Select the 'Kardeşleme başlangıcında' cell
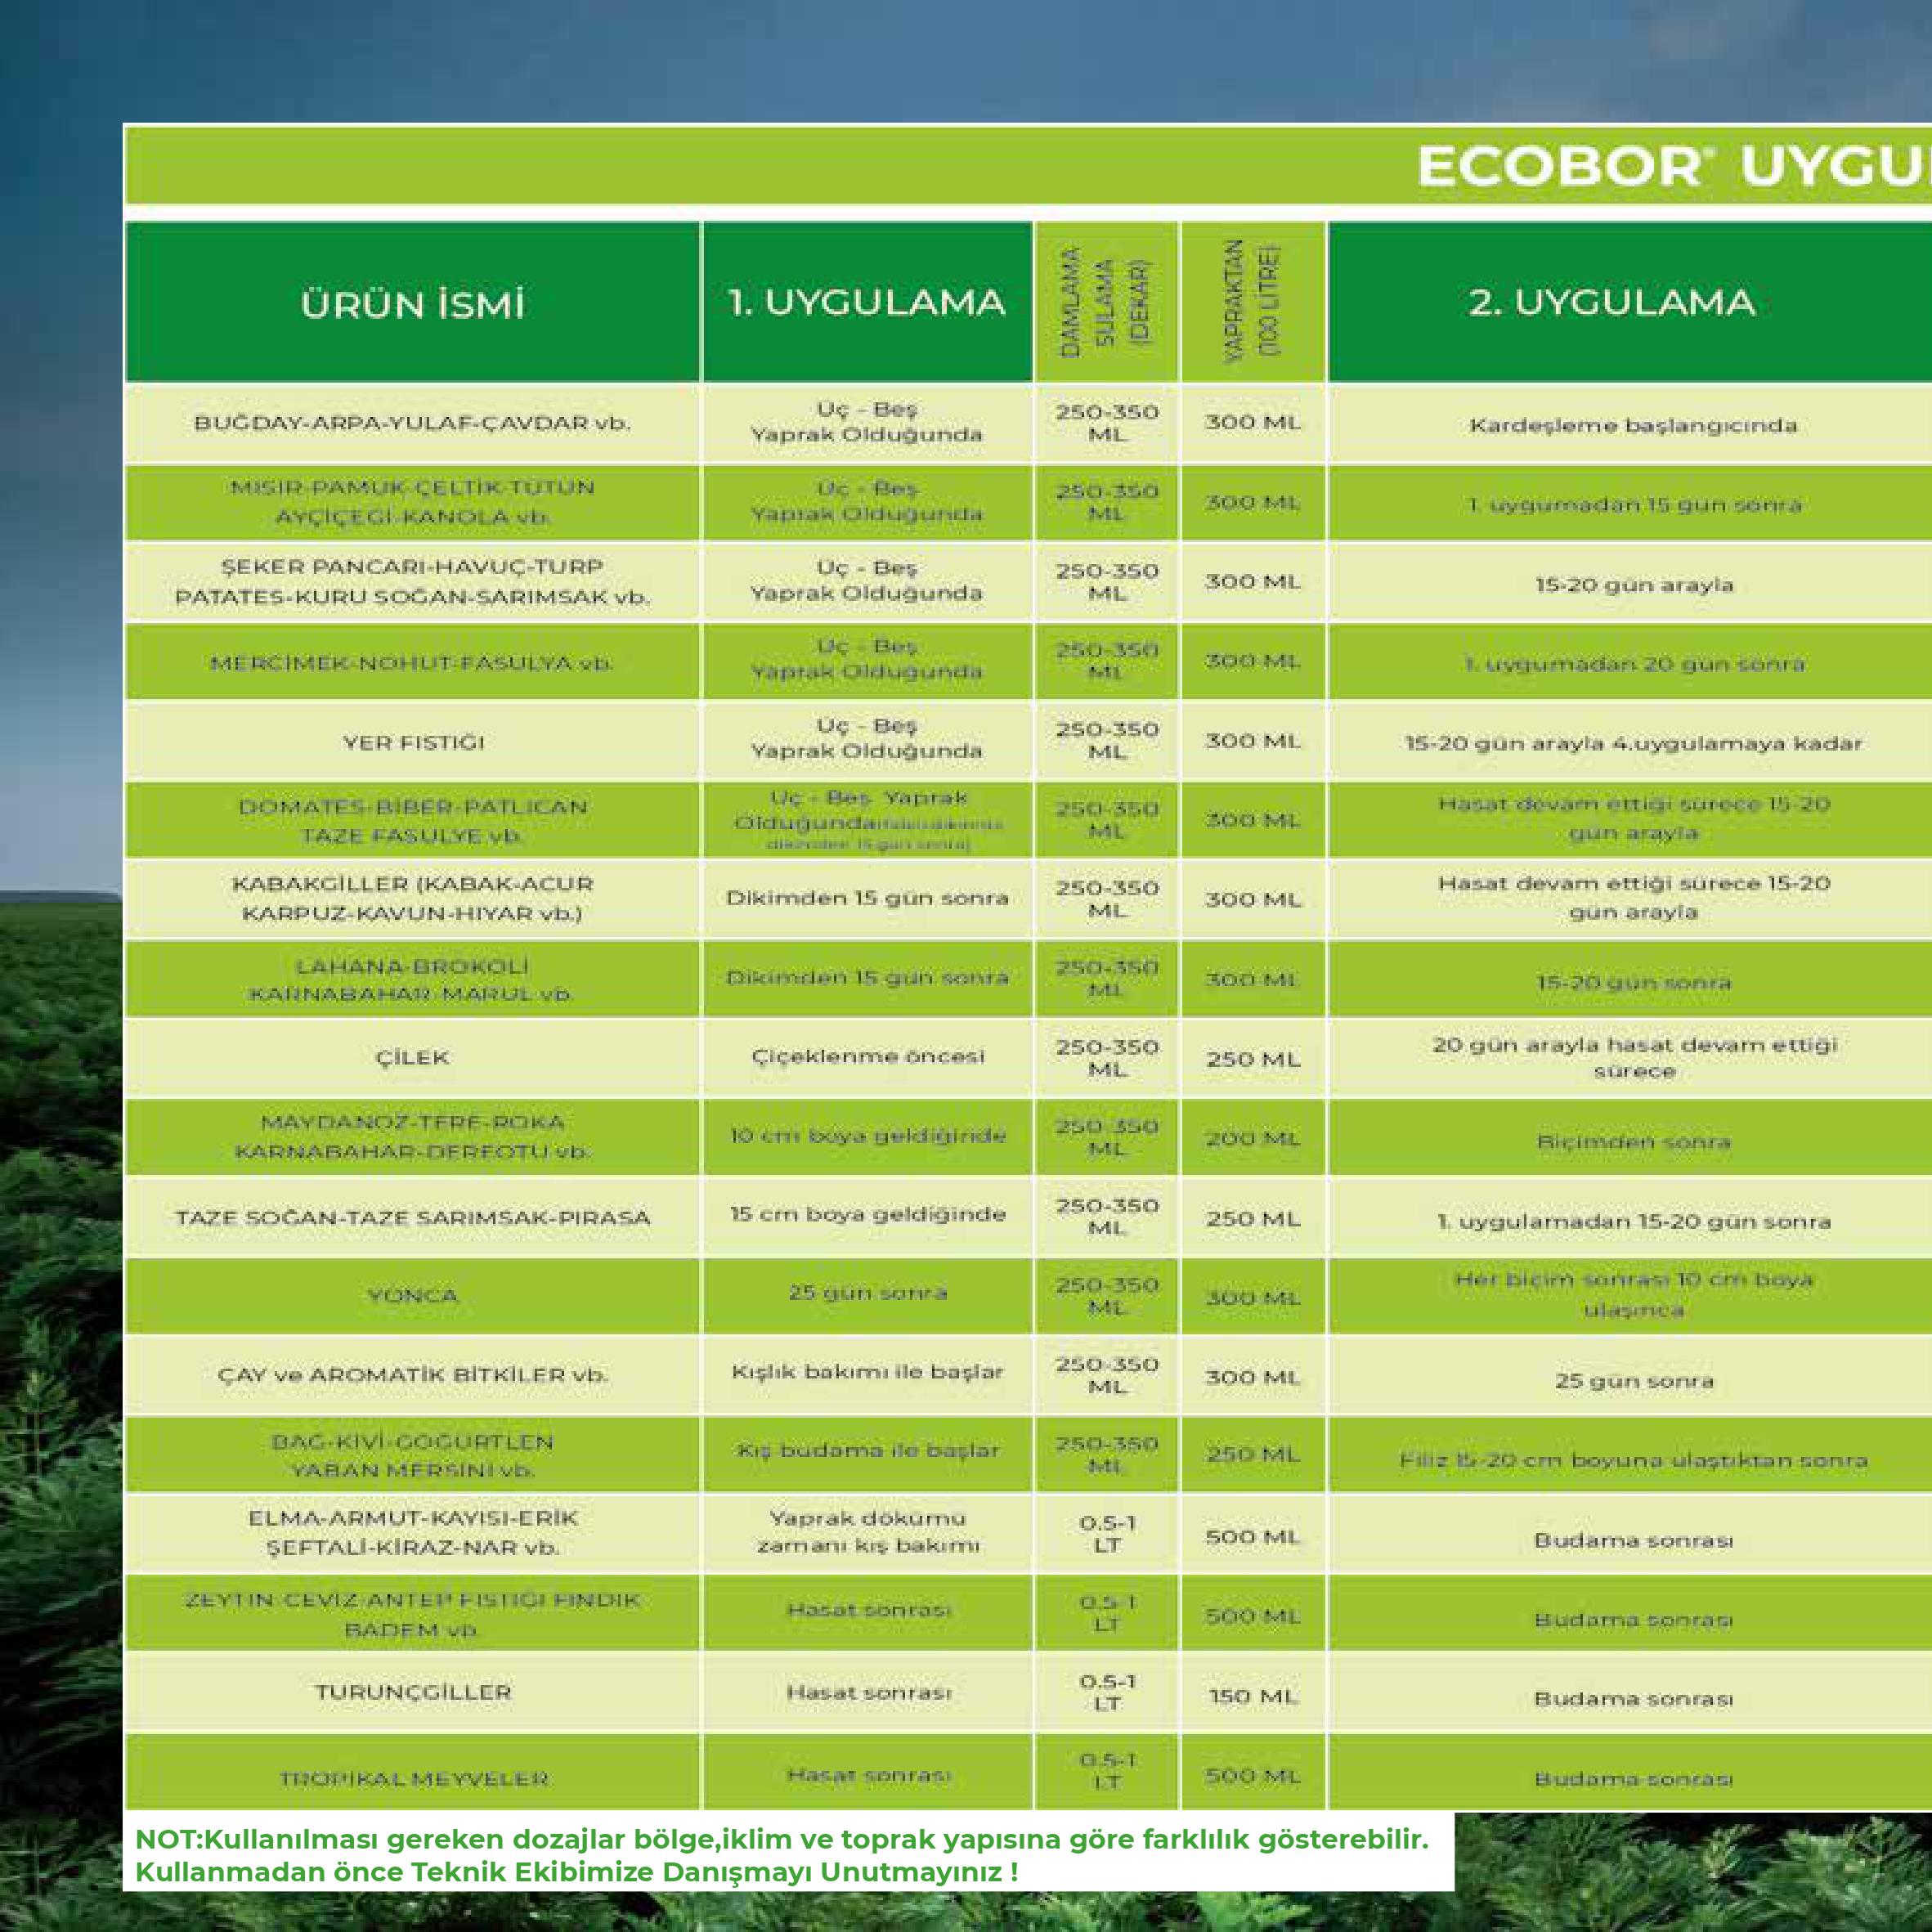Viewport: 1932px width, 1932px height. 1632,426
